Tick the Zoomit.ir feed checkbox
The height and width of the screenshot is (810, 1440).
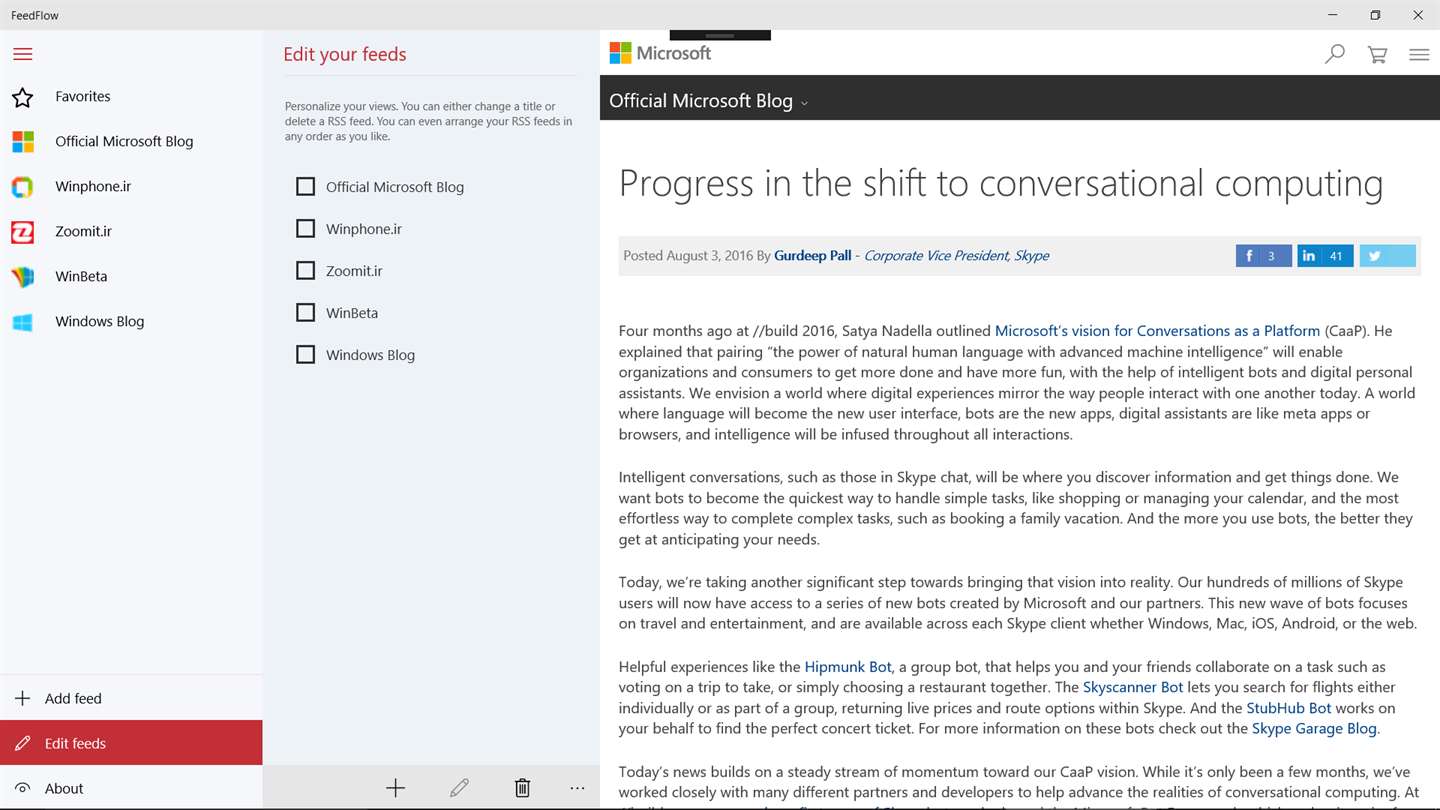[306, 271]
